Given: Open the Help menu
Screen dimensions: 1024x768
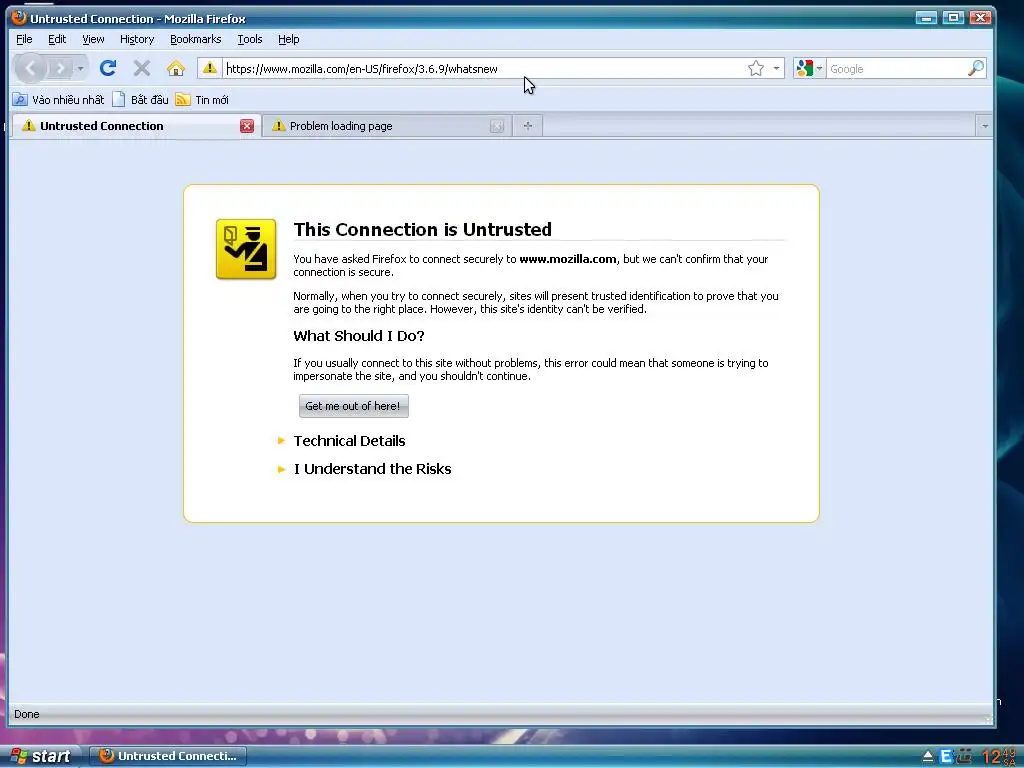Looking at the screenshot, I should point(289,39).
